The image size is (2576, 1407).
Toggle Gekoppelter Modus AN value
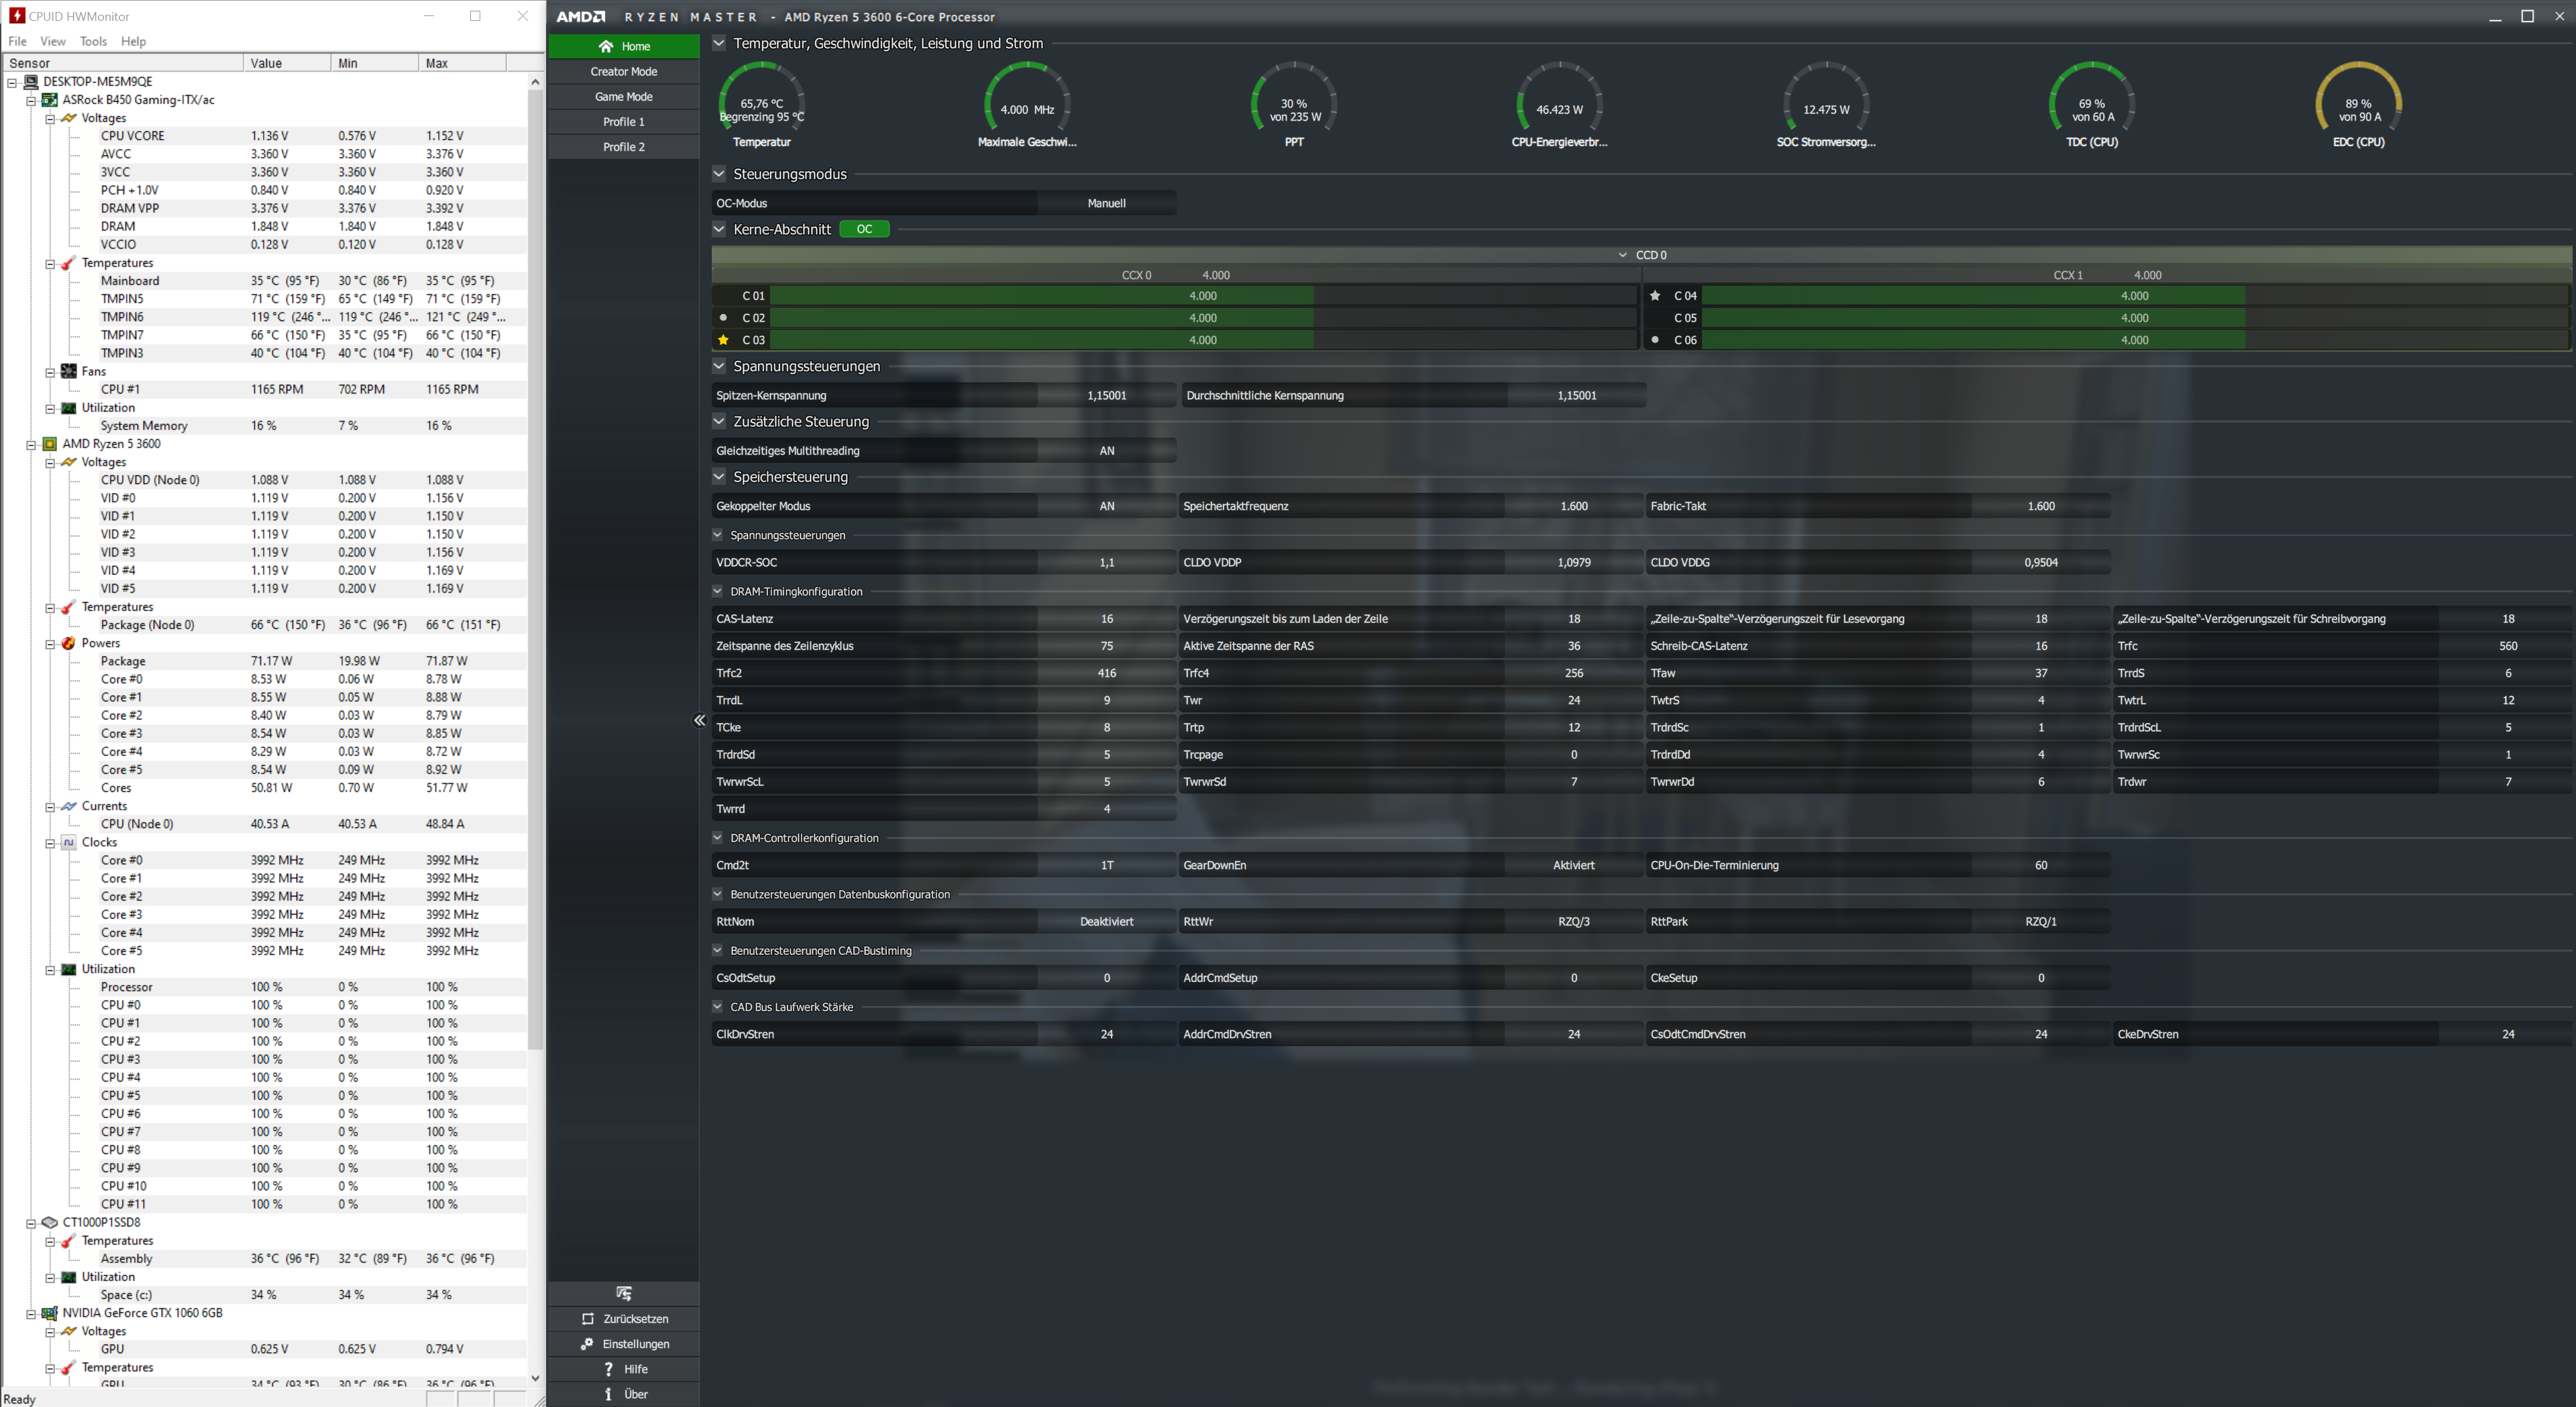(x=1106, y=506)
